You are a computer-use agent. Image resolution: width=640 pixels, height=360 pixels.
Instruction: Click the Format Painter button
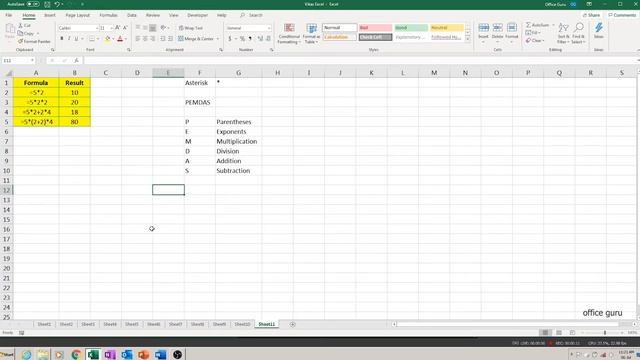click(x=34, y=41)
